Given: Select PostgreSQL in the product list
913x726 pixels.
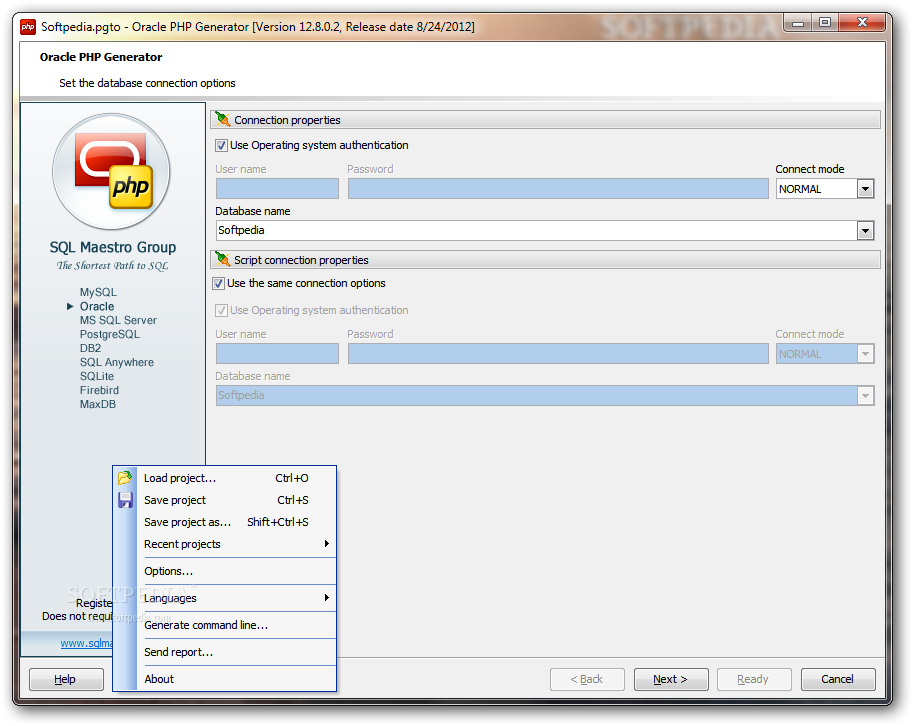Looking at the screenshot, I should click(109, 334).
